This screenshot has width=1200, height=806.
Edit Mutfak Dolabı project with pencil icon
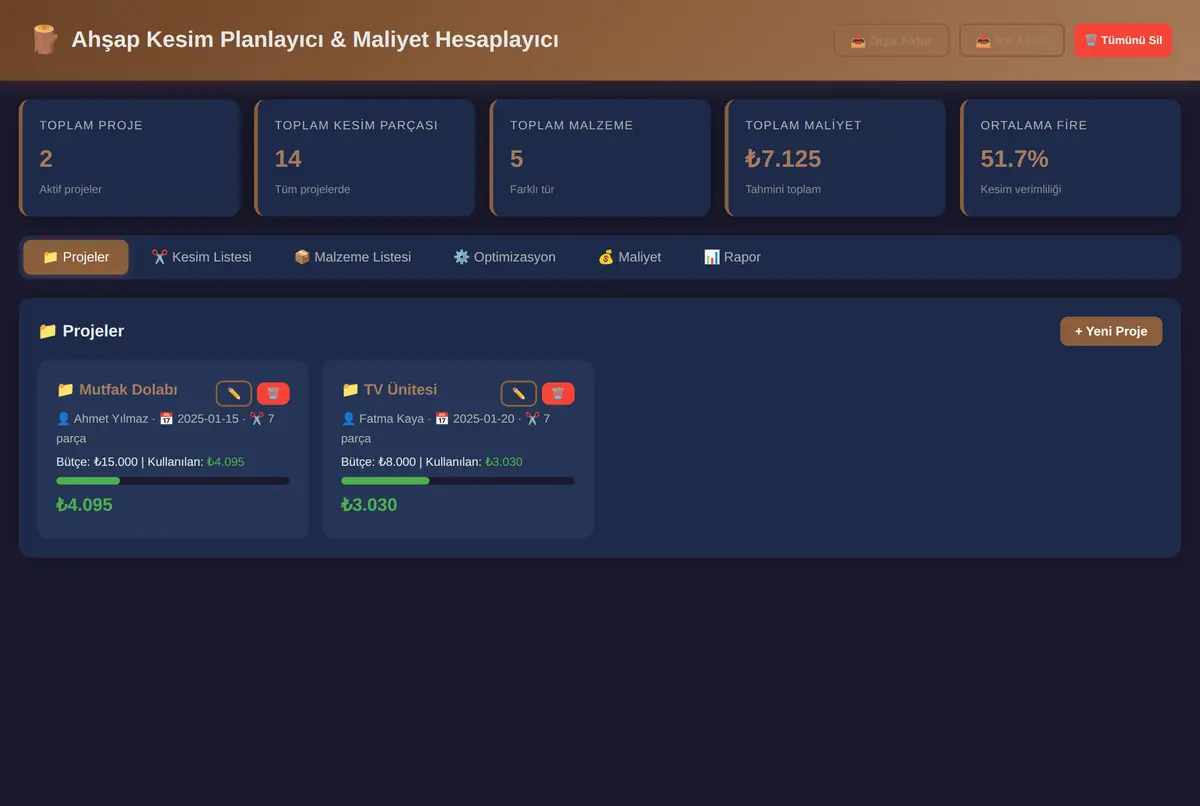pos(234,393)
